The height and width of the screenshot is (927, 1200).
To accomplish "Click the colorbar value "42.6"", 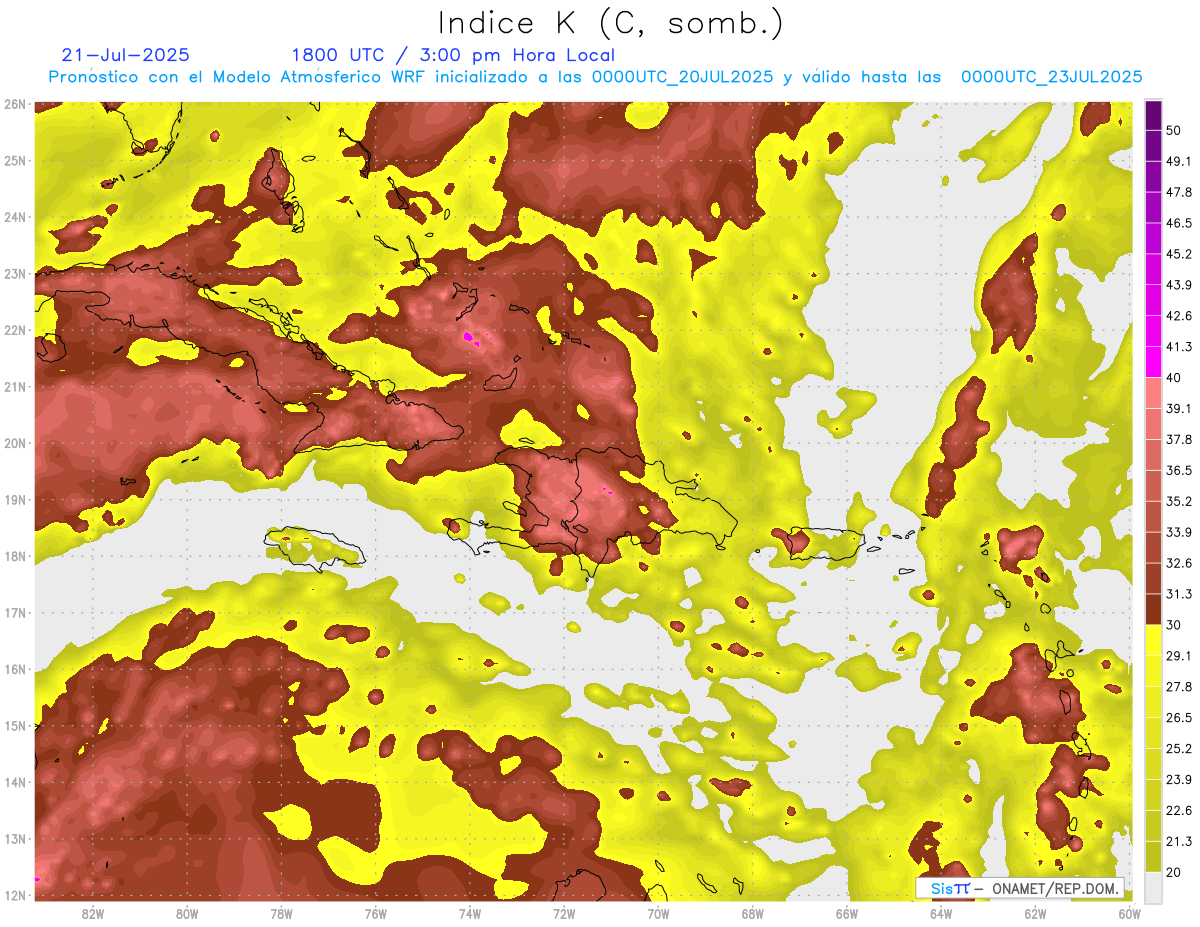I will point(1178,316).
